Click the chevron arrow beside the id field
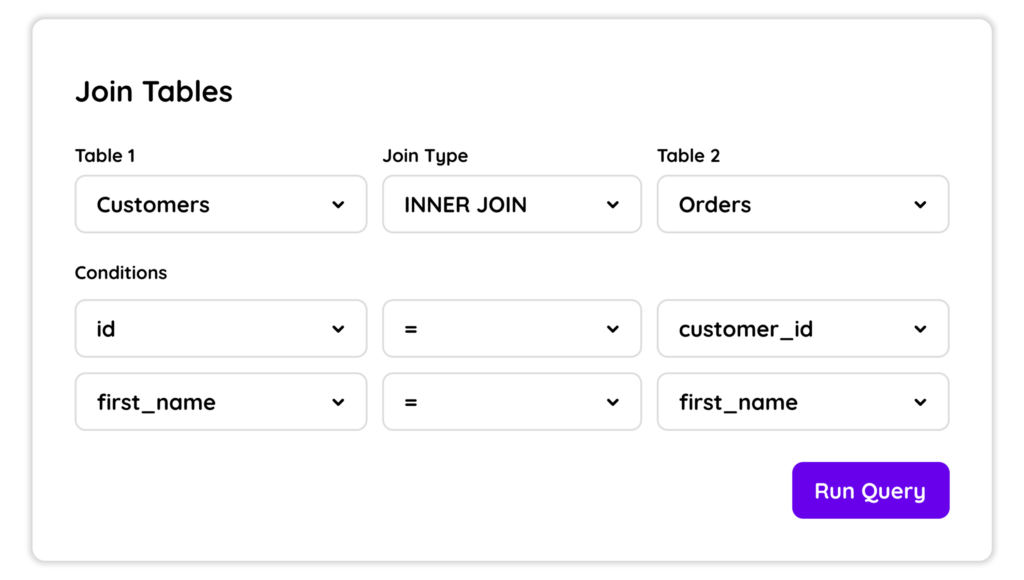1024x580 pixels. point(338,329)
